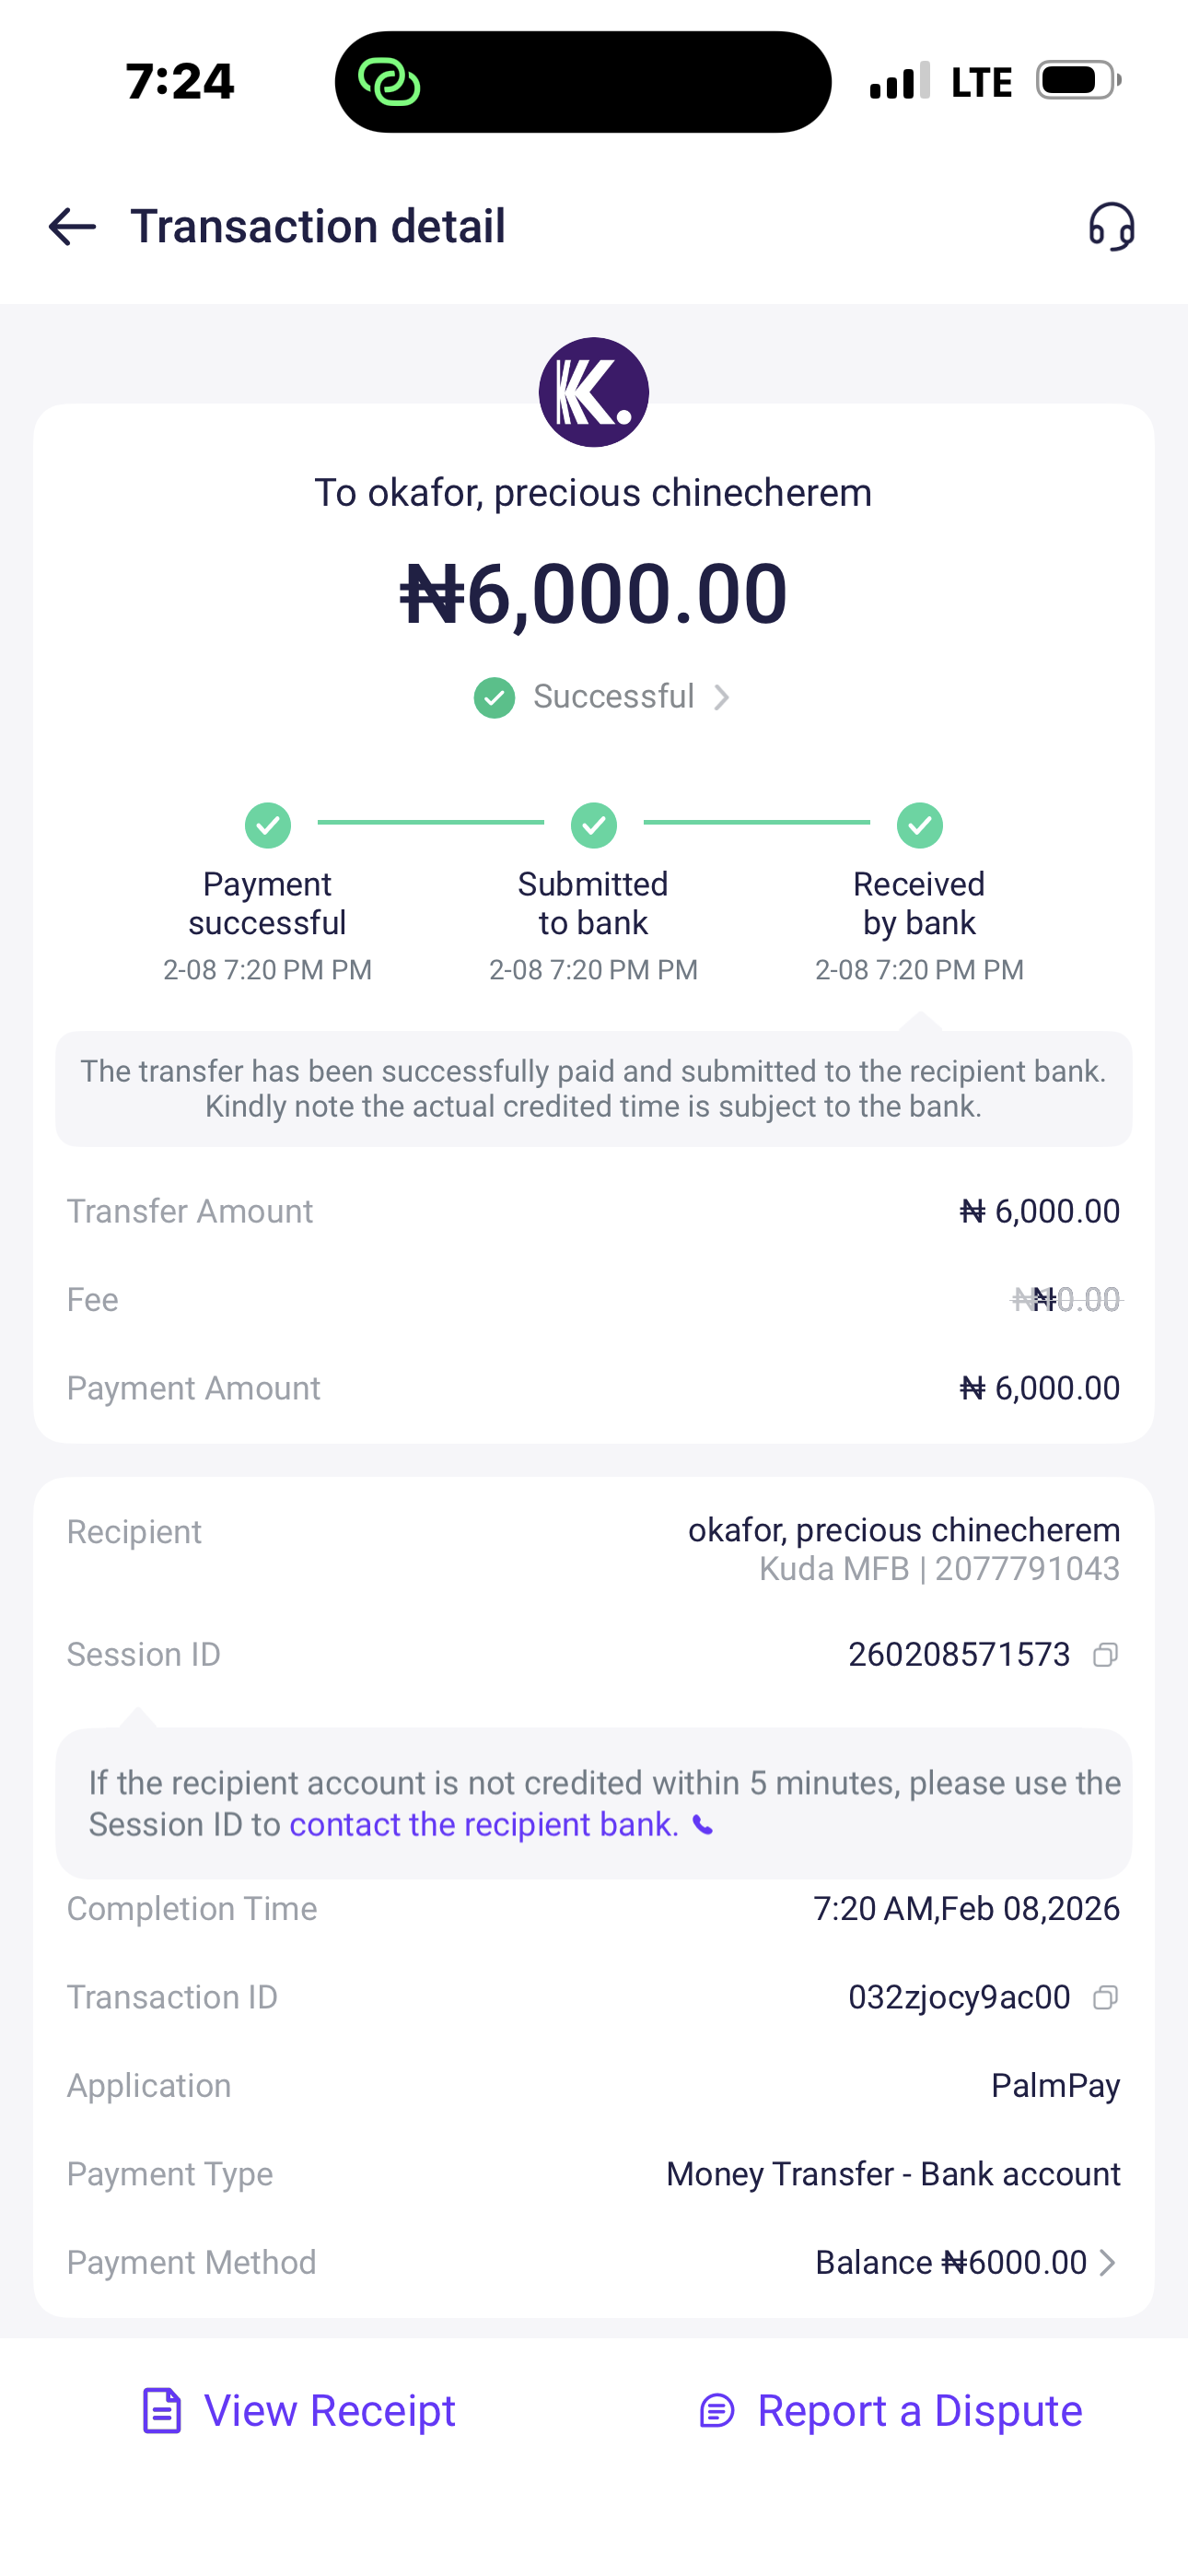Tap the back arrow icon

coord(72,227)
